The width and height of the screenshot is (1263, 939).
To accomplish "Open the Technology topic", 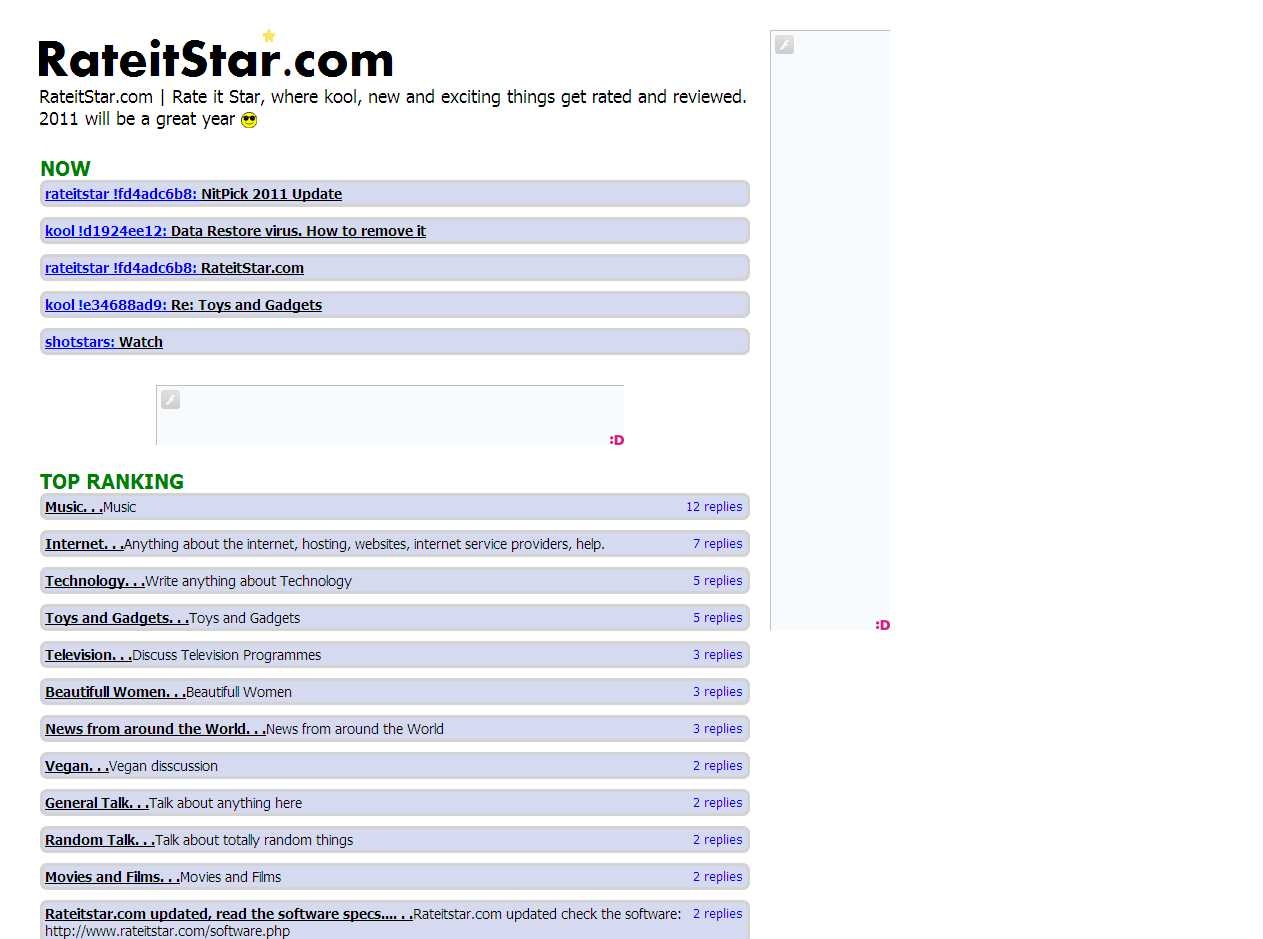I will click(x=95, y=581).
